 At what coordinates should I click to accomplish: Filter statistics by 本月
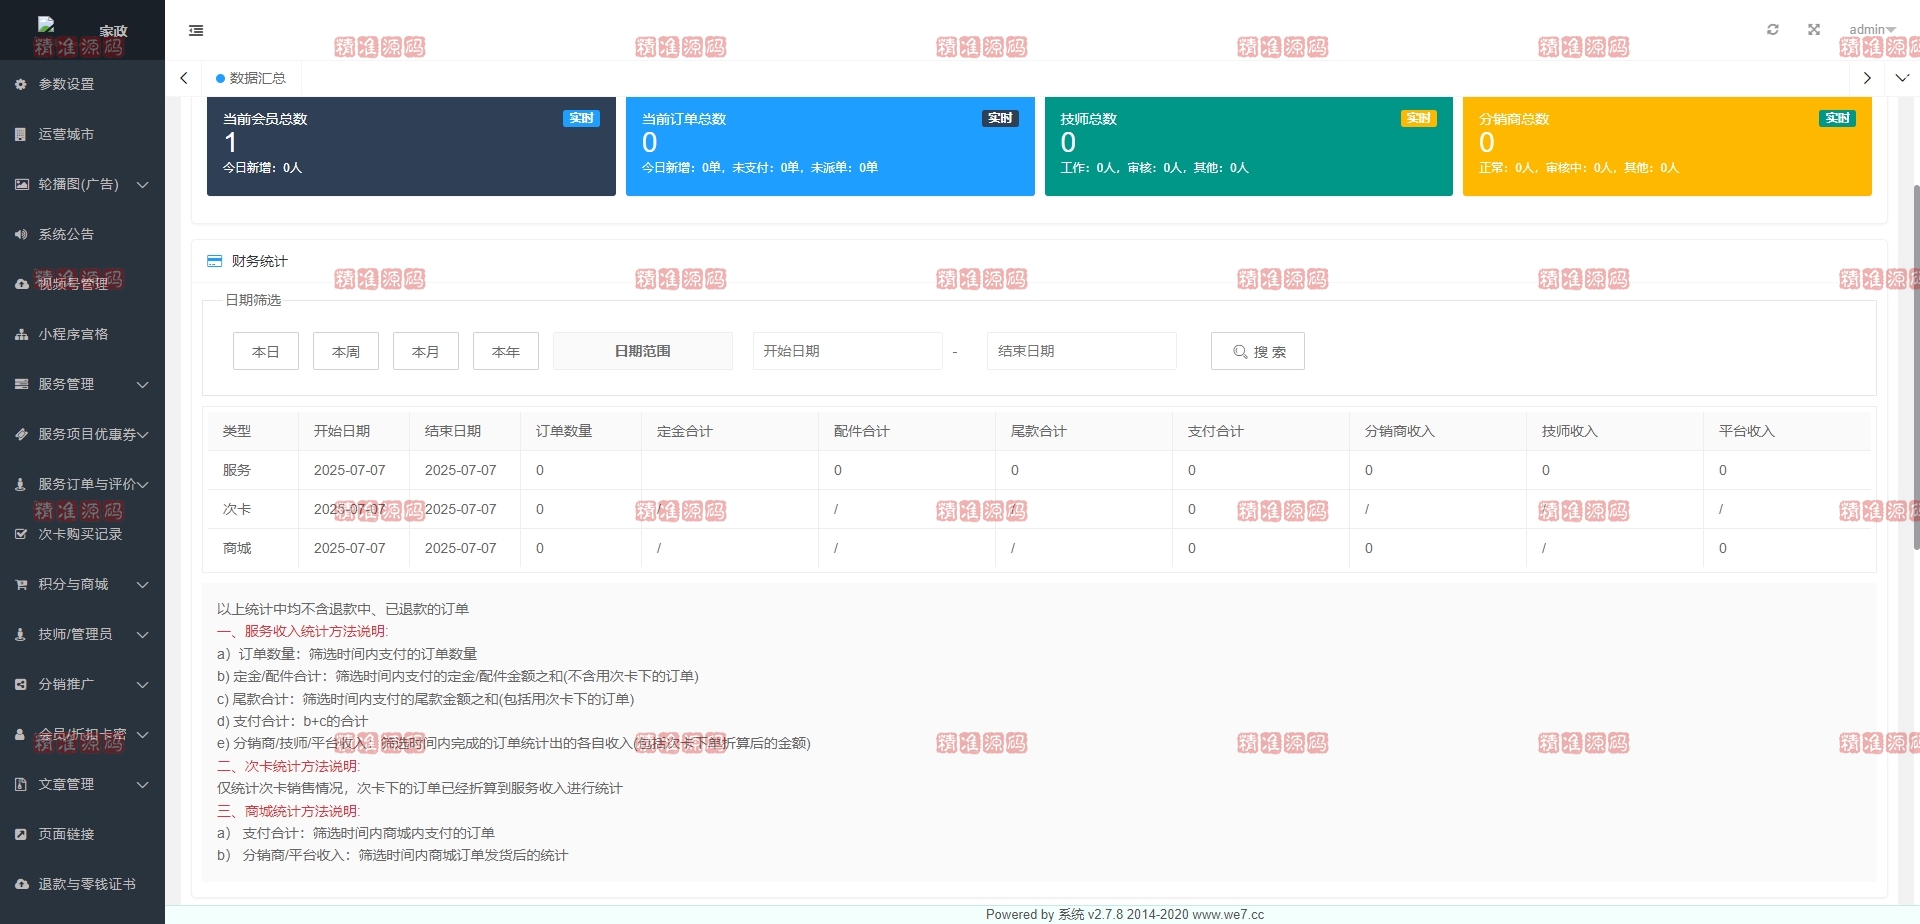[x=426, y=351]
